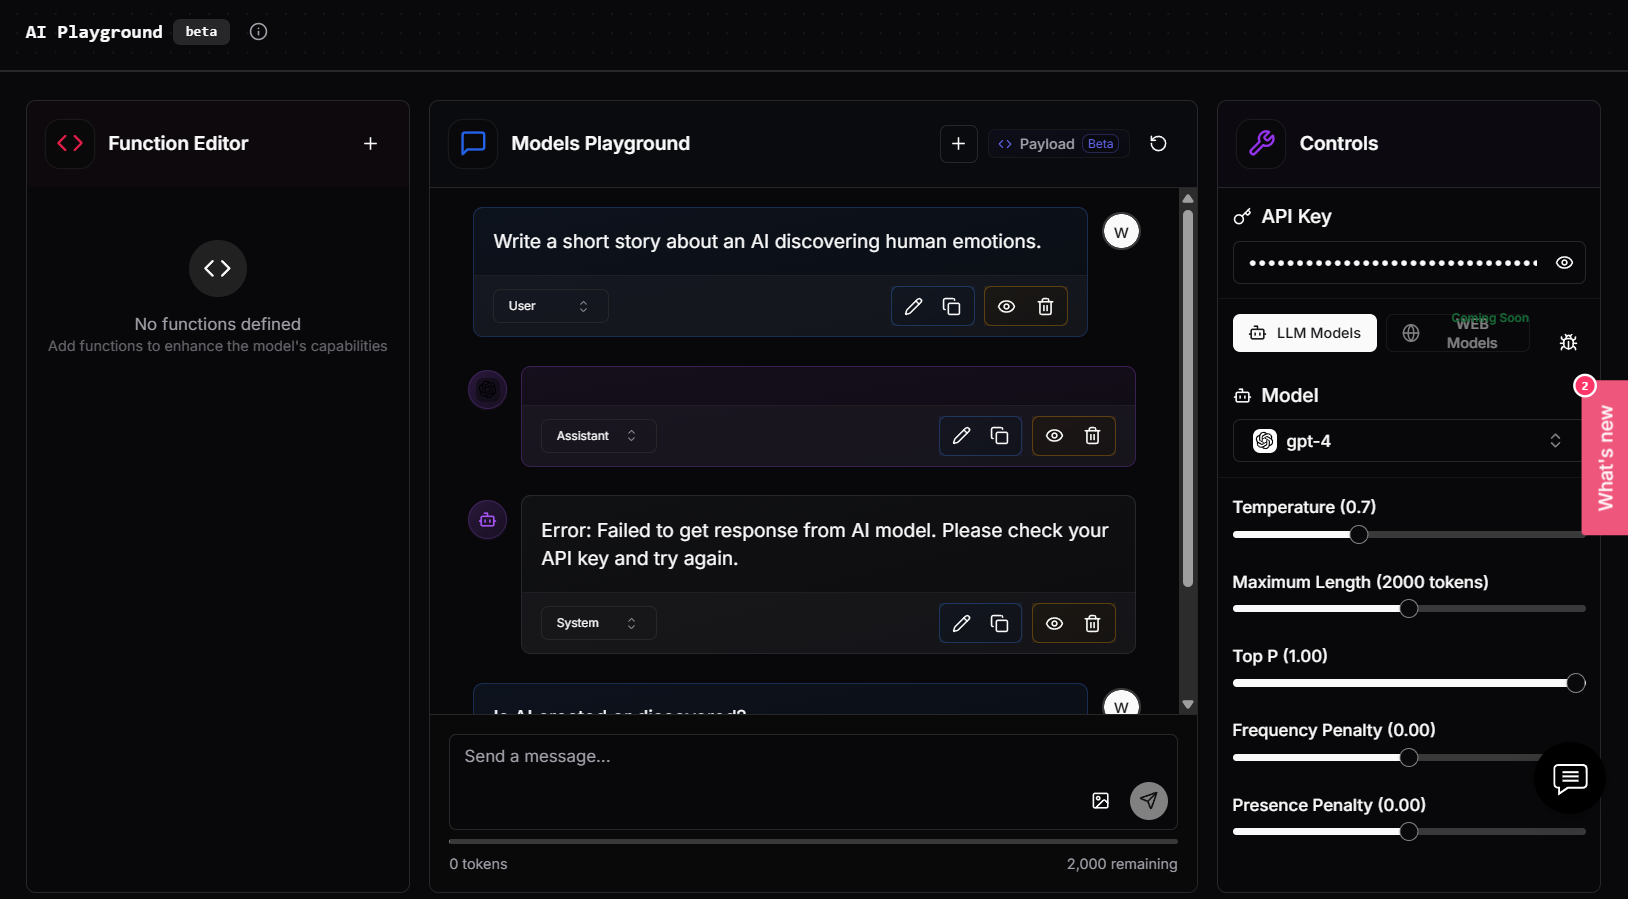Attach an image to the message
Screen dimensions: 1628x899
coord(1100,801)
